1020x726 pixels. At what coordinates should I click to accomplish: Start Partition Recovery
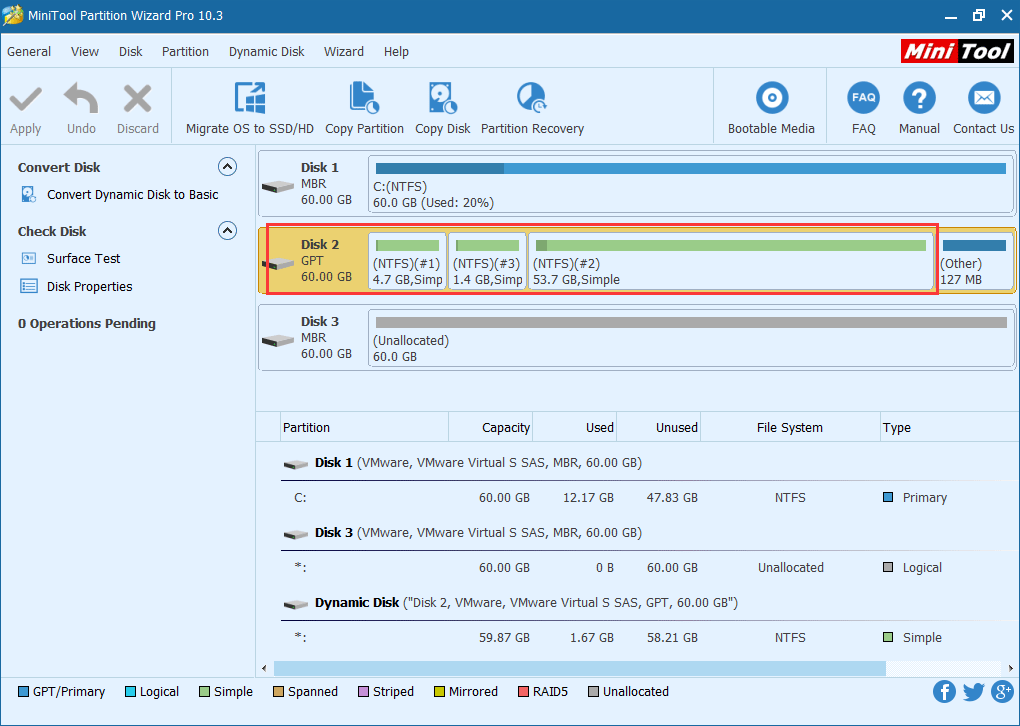[x=531, y=105]
